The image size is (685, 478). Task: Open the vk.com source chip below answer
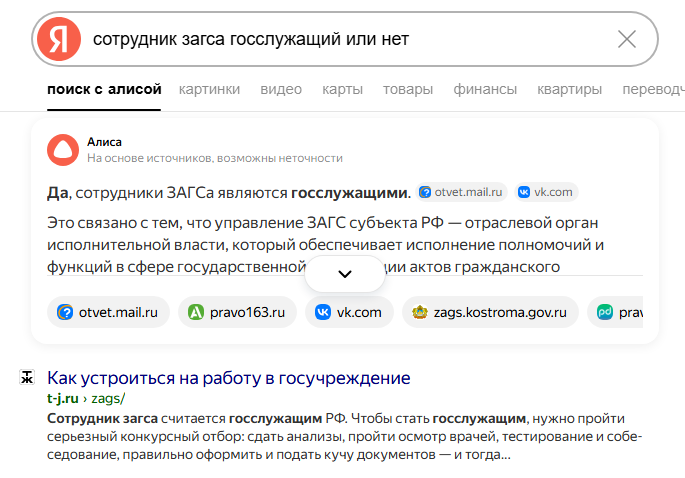[x=348, y=312]
